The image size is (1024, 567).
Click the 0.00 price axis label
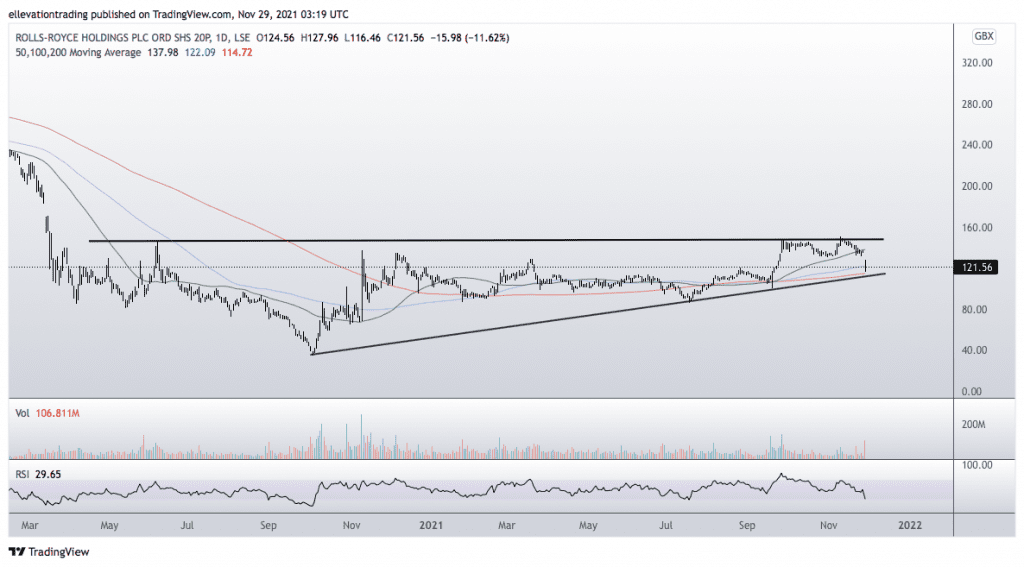[x=972, y=391]
